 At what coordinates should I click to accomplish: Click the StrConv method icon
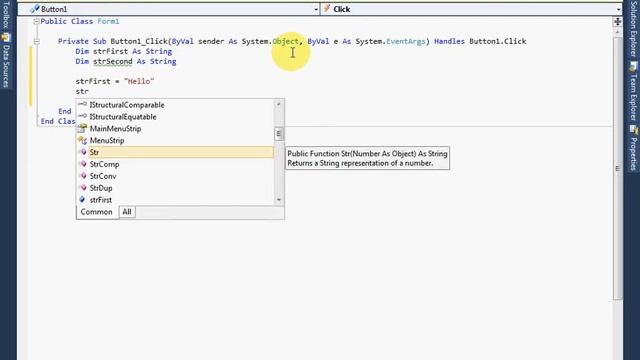[x=82, y=176]
